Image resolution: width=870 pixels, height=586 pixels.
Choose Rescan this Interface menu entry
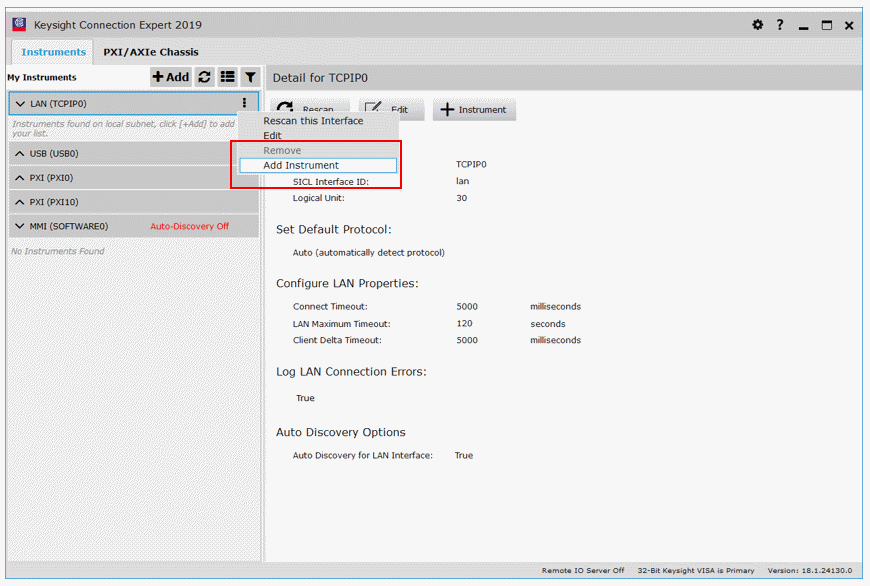(x=313, y=121)
